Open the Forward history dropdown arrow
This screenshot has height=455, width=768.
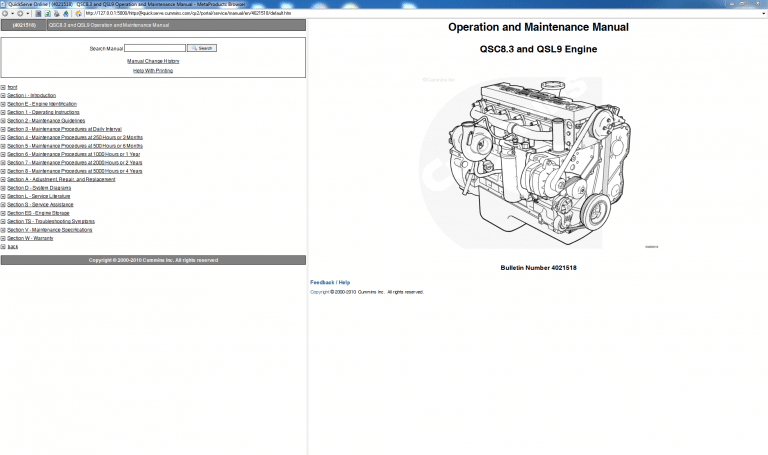[27, 14]
